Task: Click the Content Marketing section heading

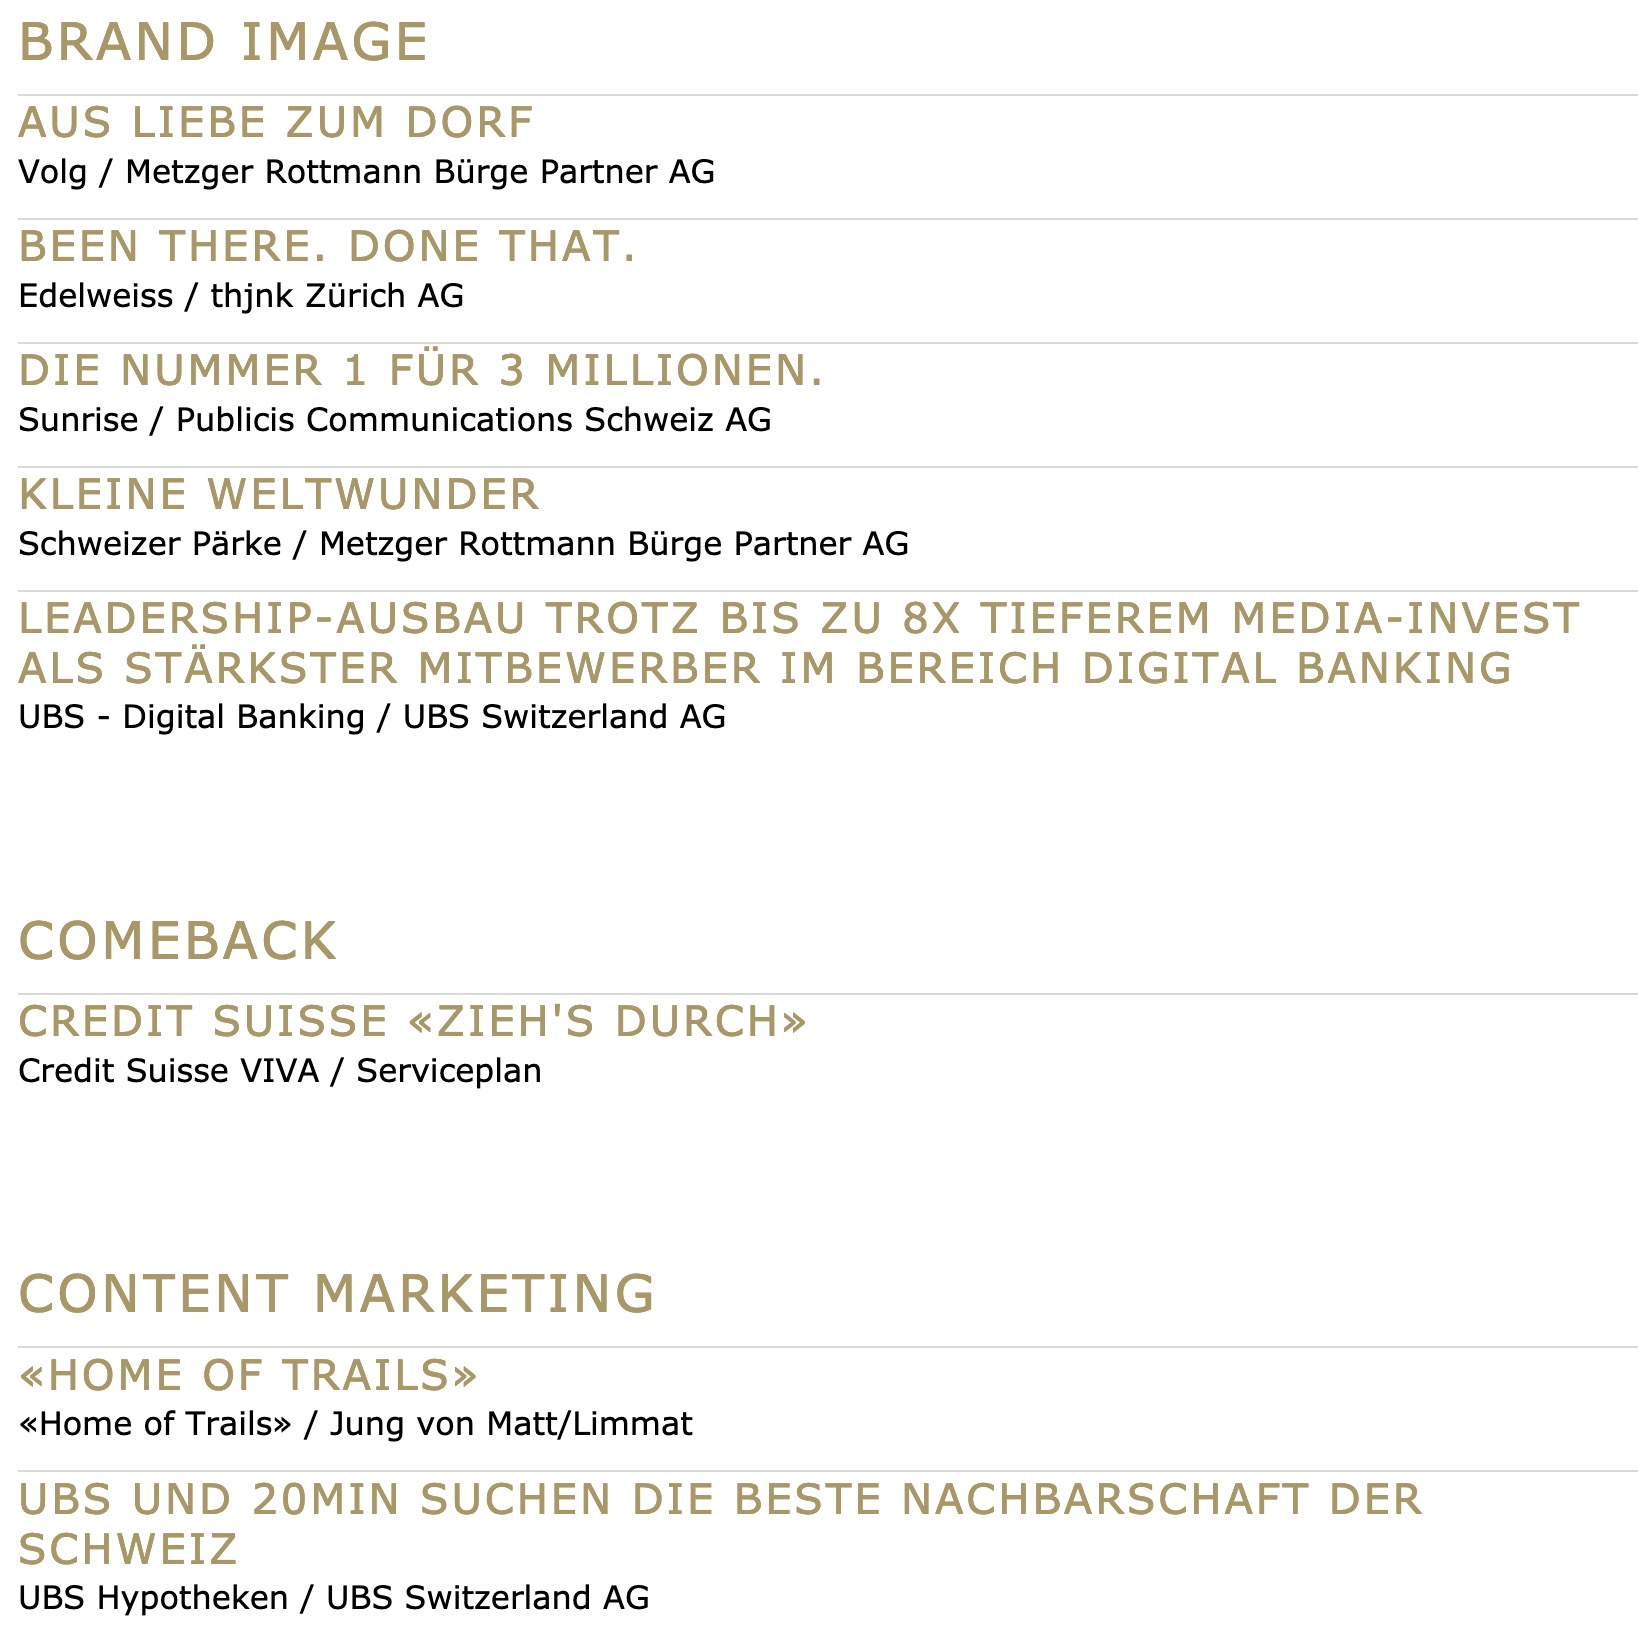Action: pyautogui.click(x=337, y=1294)
